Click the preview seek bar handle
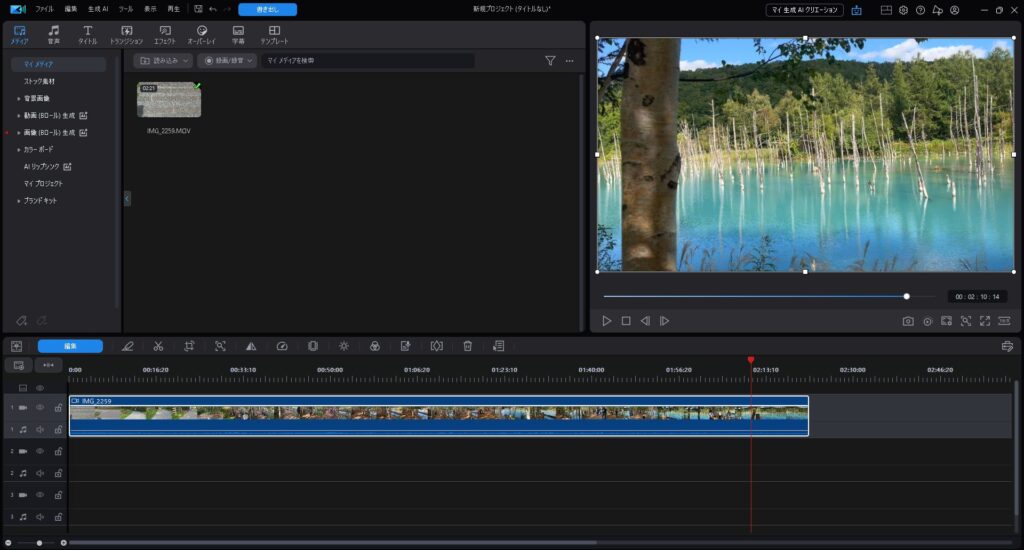 pyautogui.click(x=906, y=297)
